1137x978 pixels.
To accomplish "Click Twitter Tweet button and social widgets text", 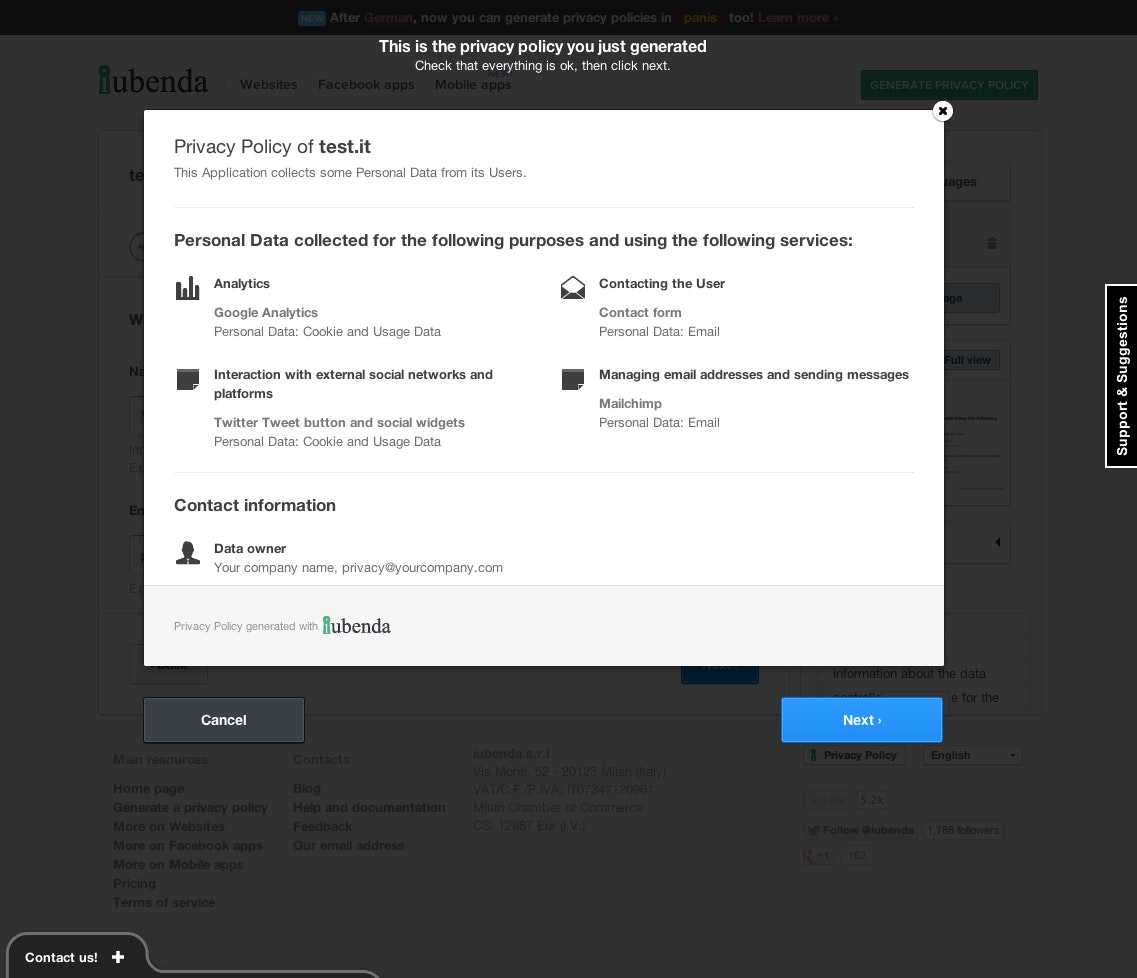I will click(x=339, y=422).
